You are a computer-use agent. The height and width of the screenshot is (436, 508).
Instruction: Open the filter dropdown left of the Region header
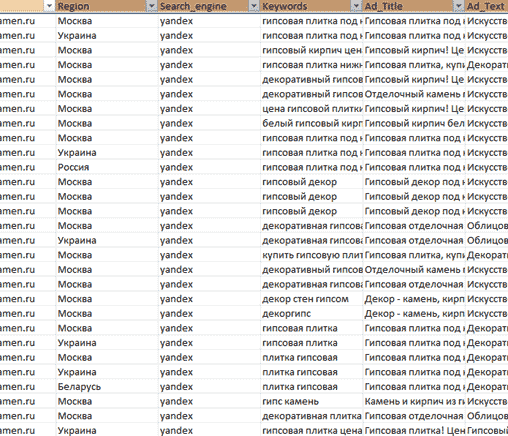(x=49, y=6)
